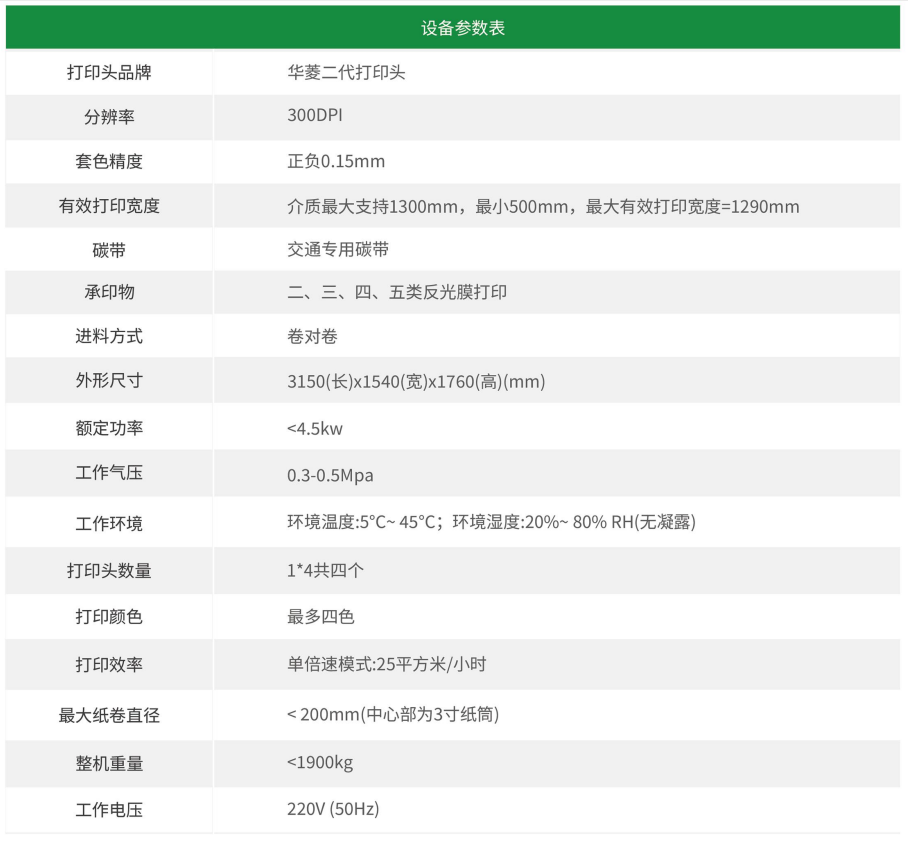
Task: Click the 有效打印宽度 row label
Action: [109, 206]
